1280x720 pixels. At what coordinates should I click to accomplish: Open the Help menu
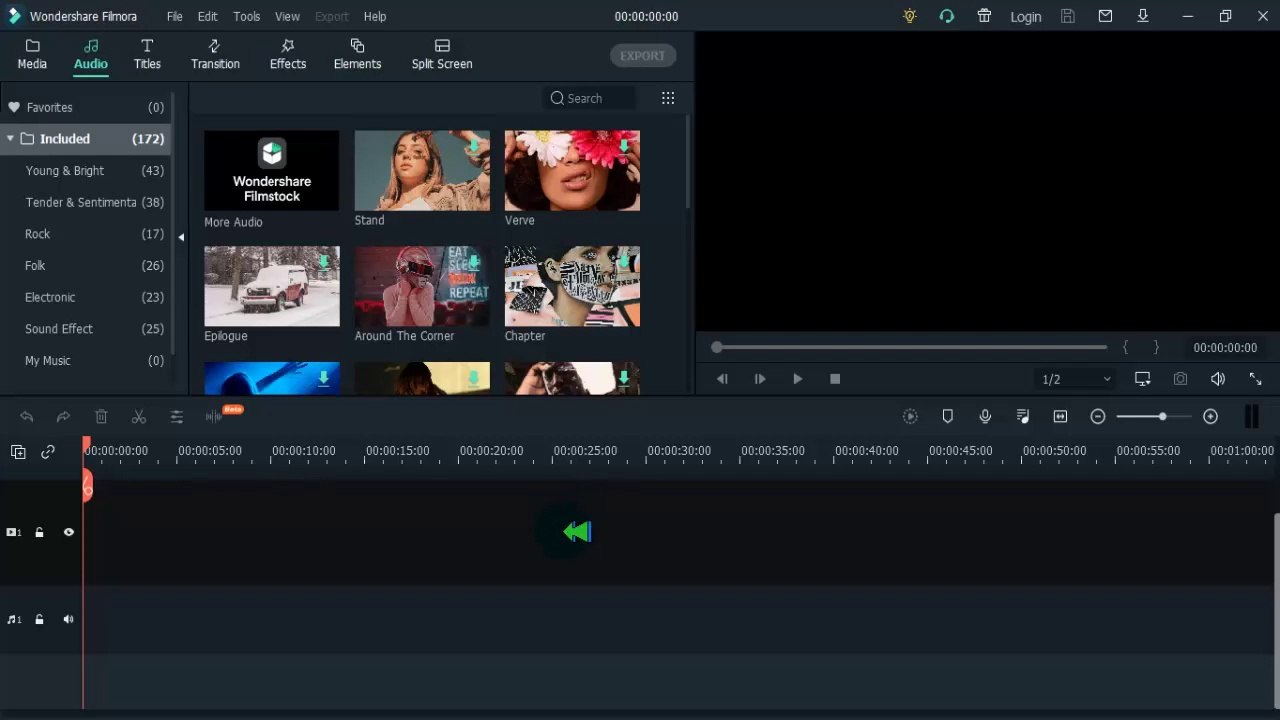(x=375, y=16)
